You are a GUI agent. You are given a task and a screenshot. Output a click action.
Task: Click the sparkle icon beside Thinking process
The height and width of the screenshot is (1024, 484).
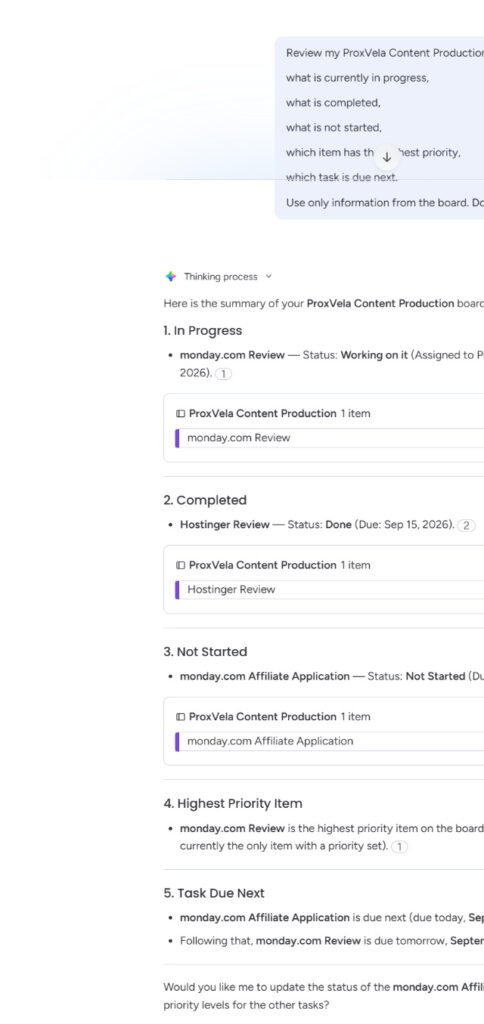pyautogui.click(x=170, y=276)
